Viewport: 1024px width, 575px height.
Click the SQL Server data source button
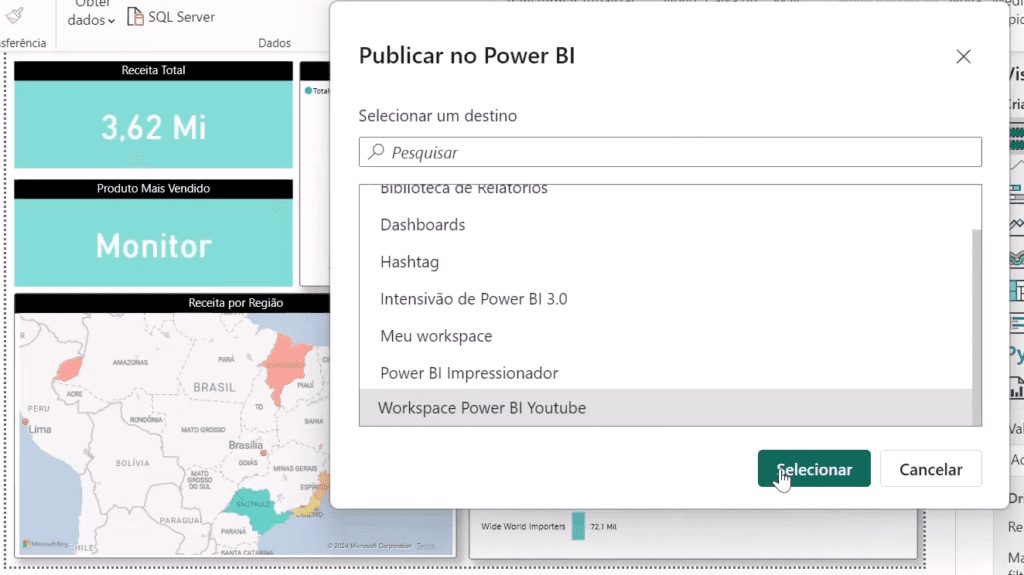tap(171, 17)
